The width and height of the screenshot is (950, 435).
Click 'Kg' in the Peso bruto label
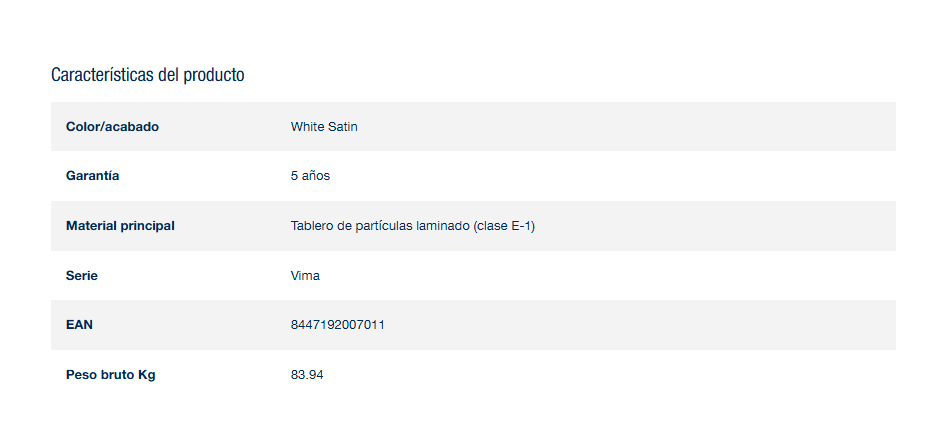coord(147,375)
